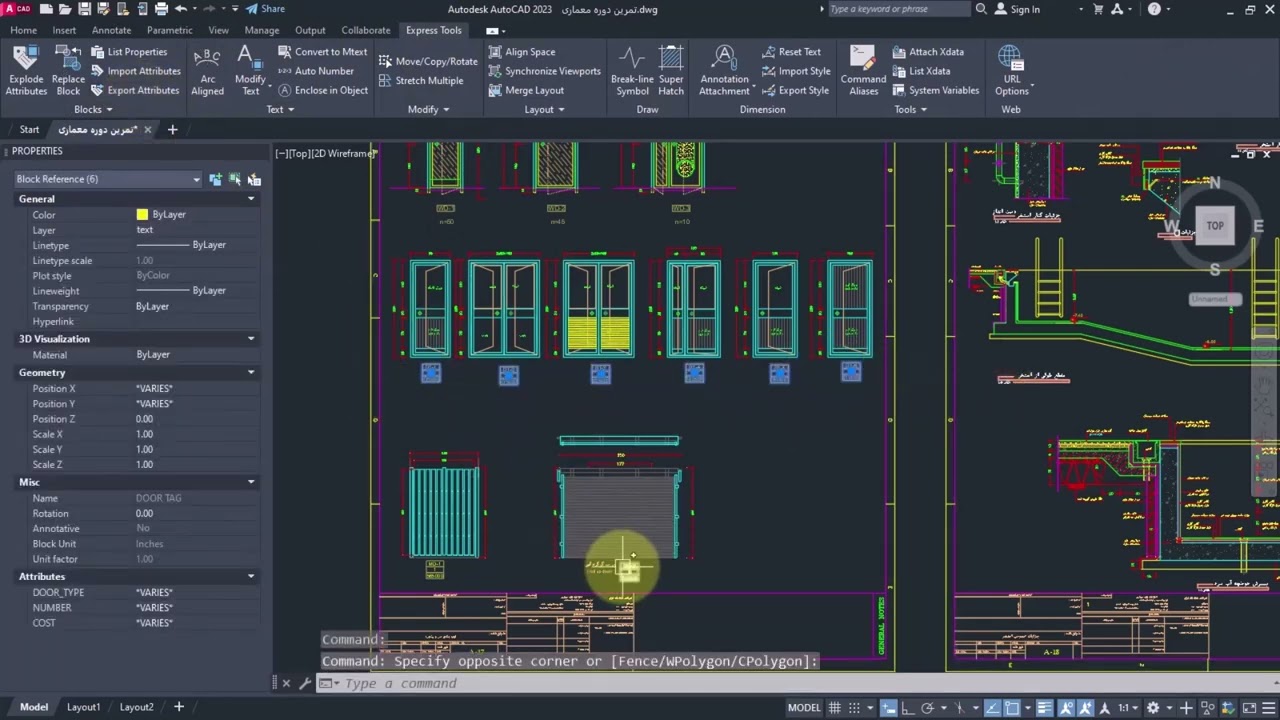The image size is (1280, 720).
Task: Open the Layout1 tab
Action: pos(83,707)
